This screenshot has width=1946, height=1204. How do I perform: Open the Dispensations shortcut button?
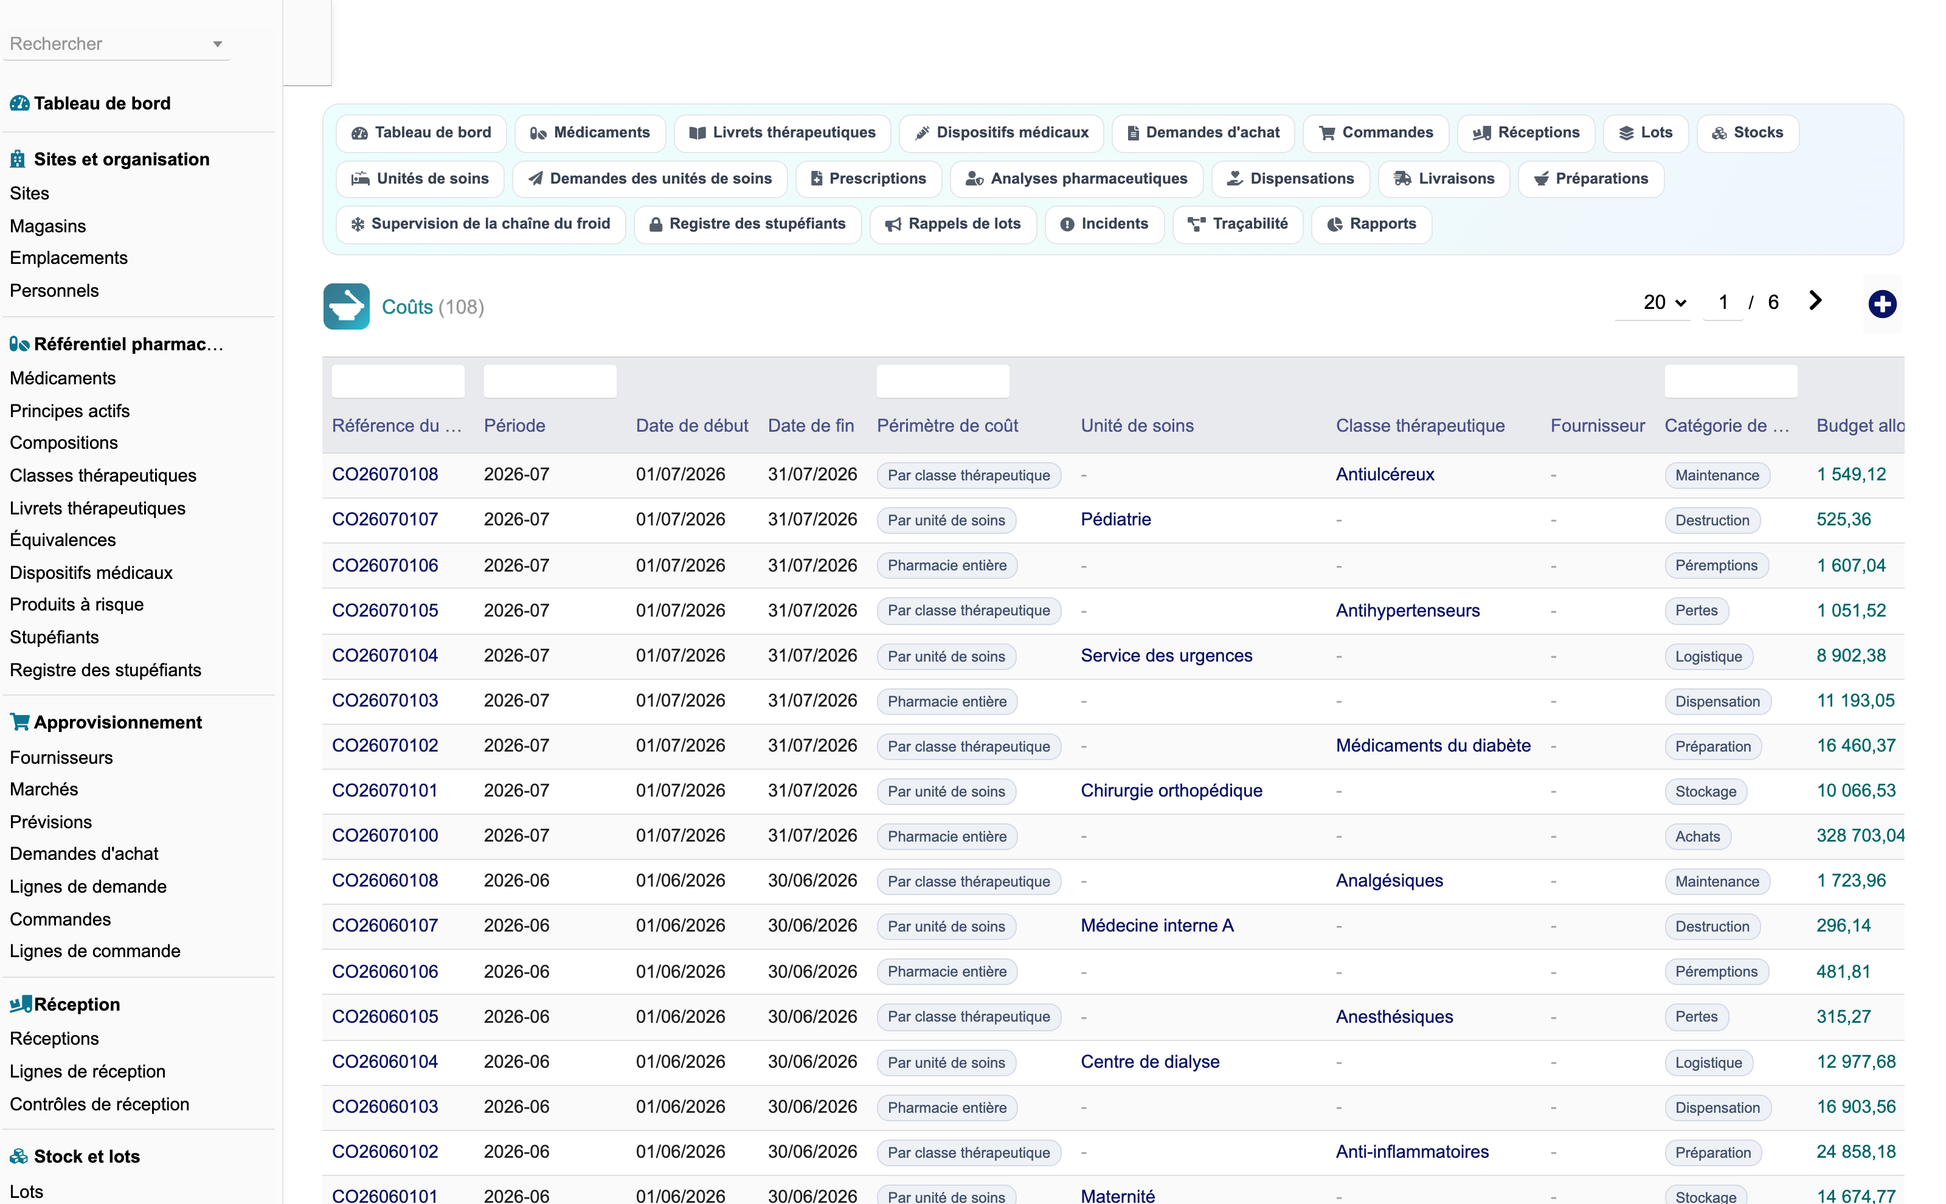(1291, 179)
